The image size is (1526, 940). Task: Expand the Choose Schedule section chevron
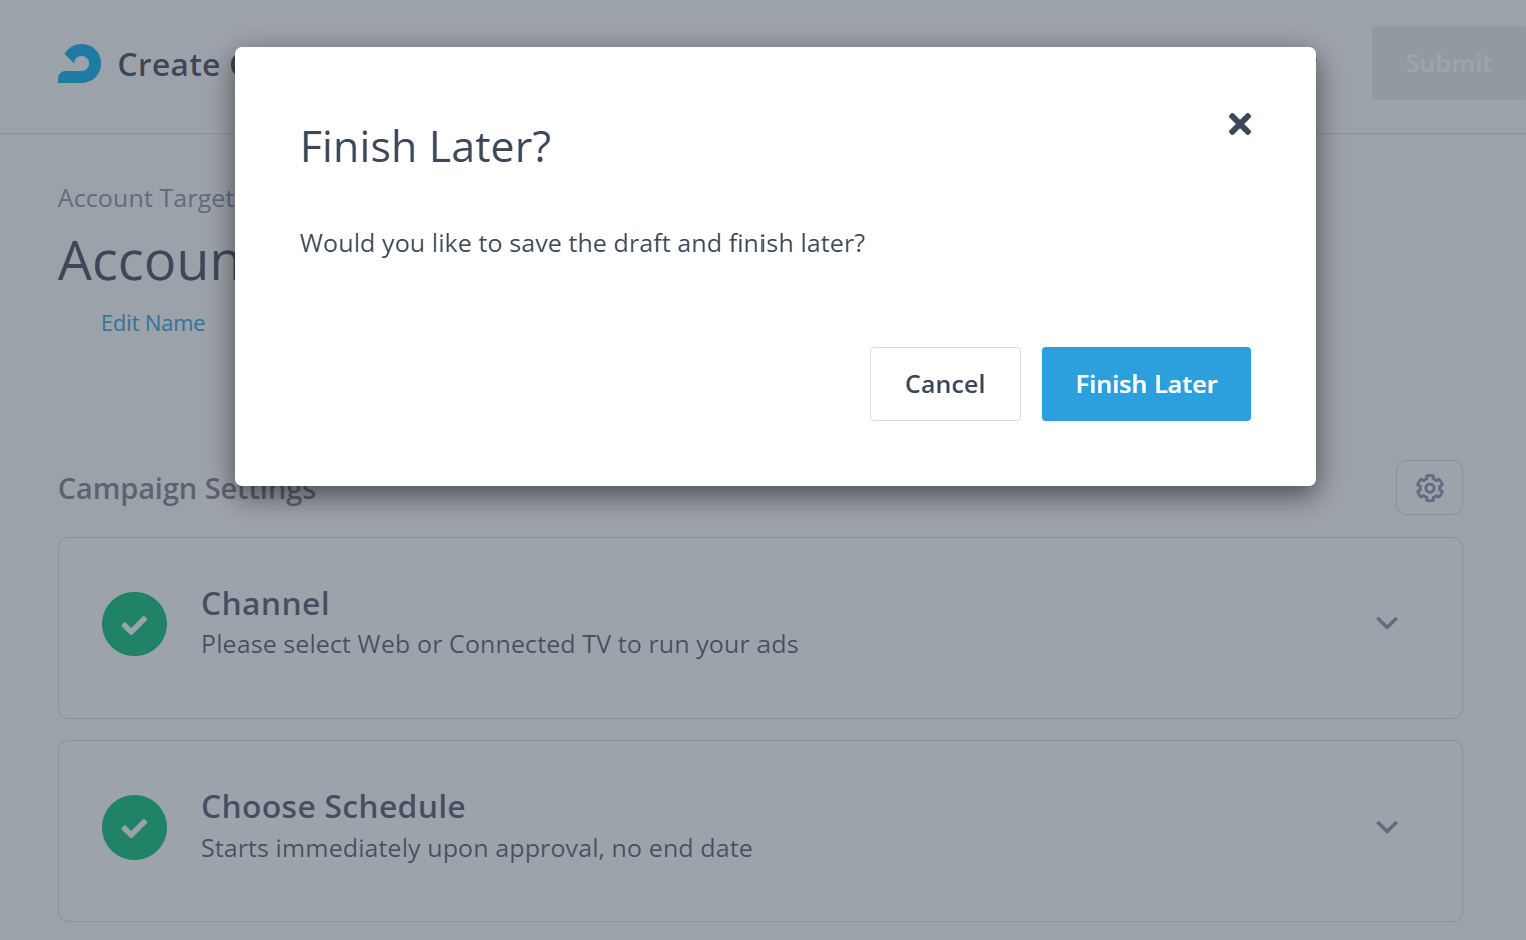[x=1386, y=827]
